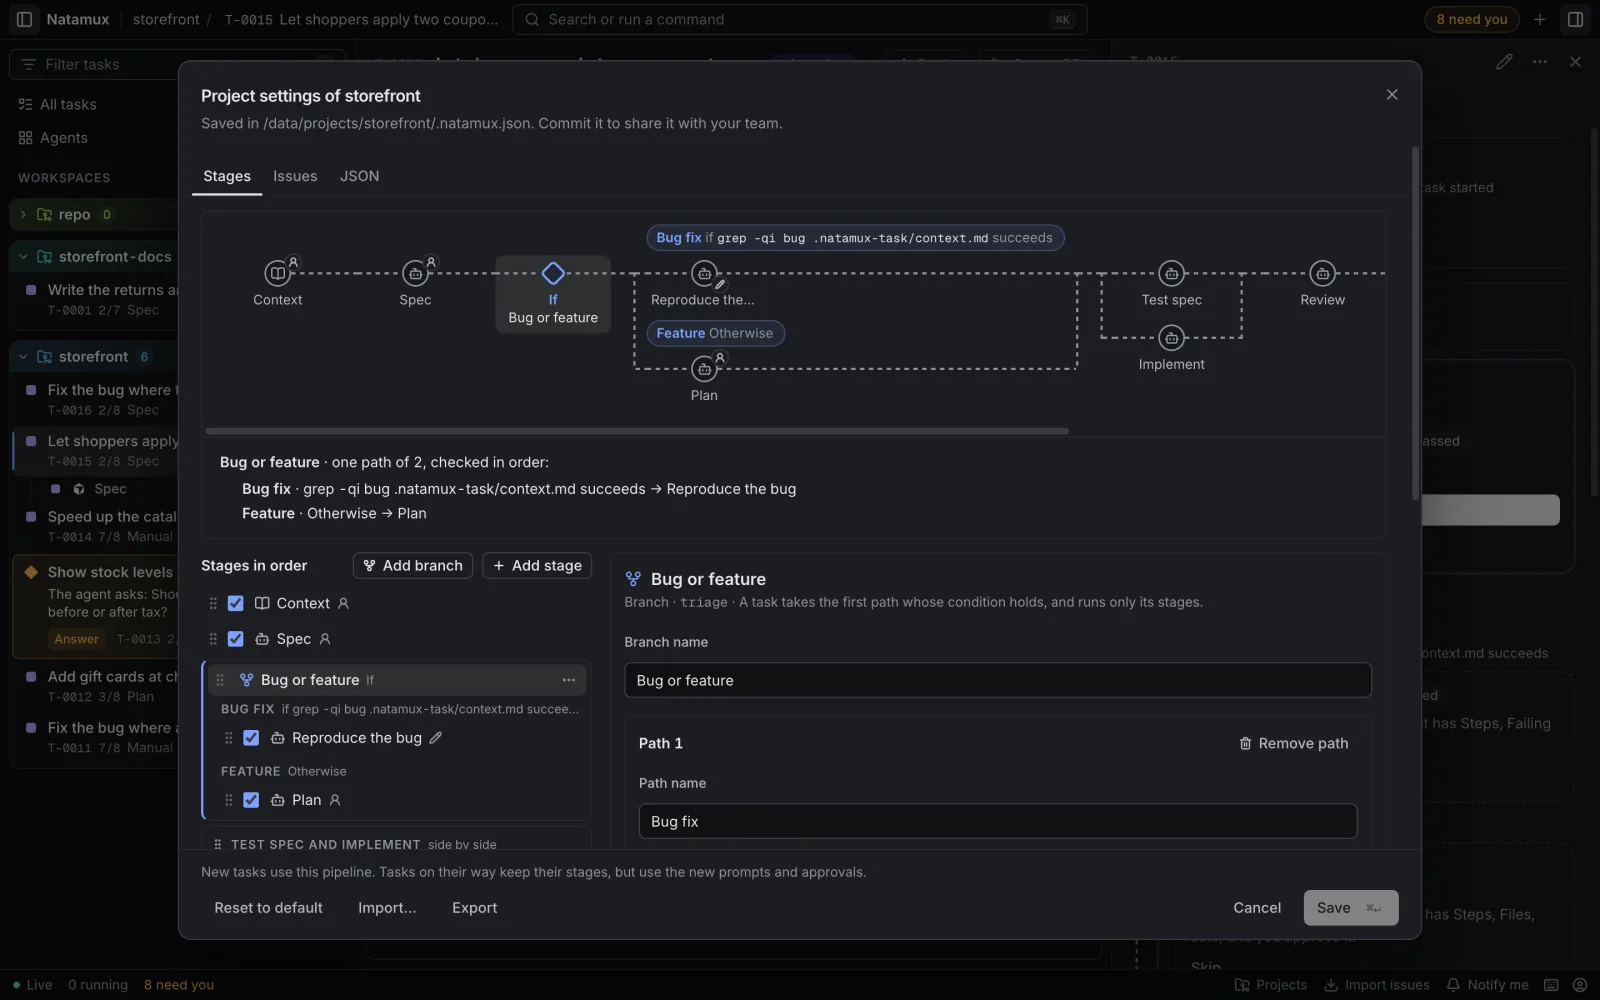The image size is (1600, 1000).
Task: Switch to the JSON tab
Action: coord(359,176)
